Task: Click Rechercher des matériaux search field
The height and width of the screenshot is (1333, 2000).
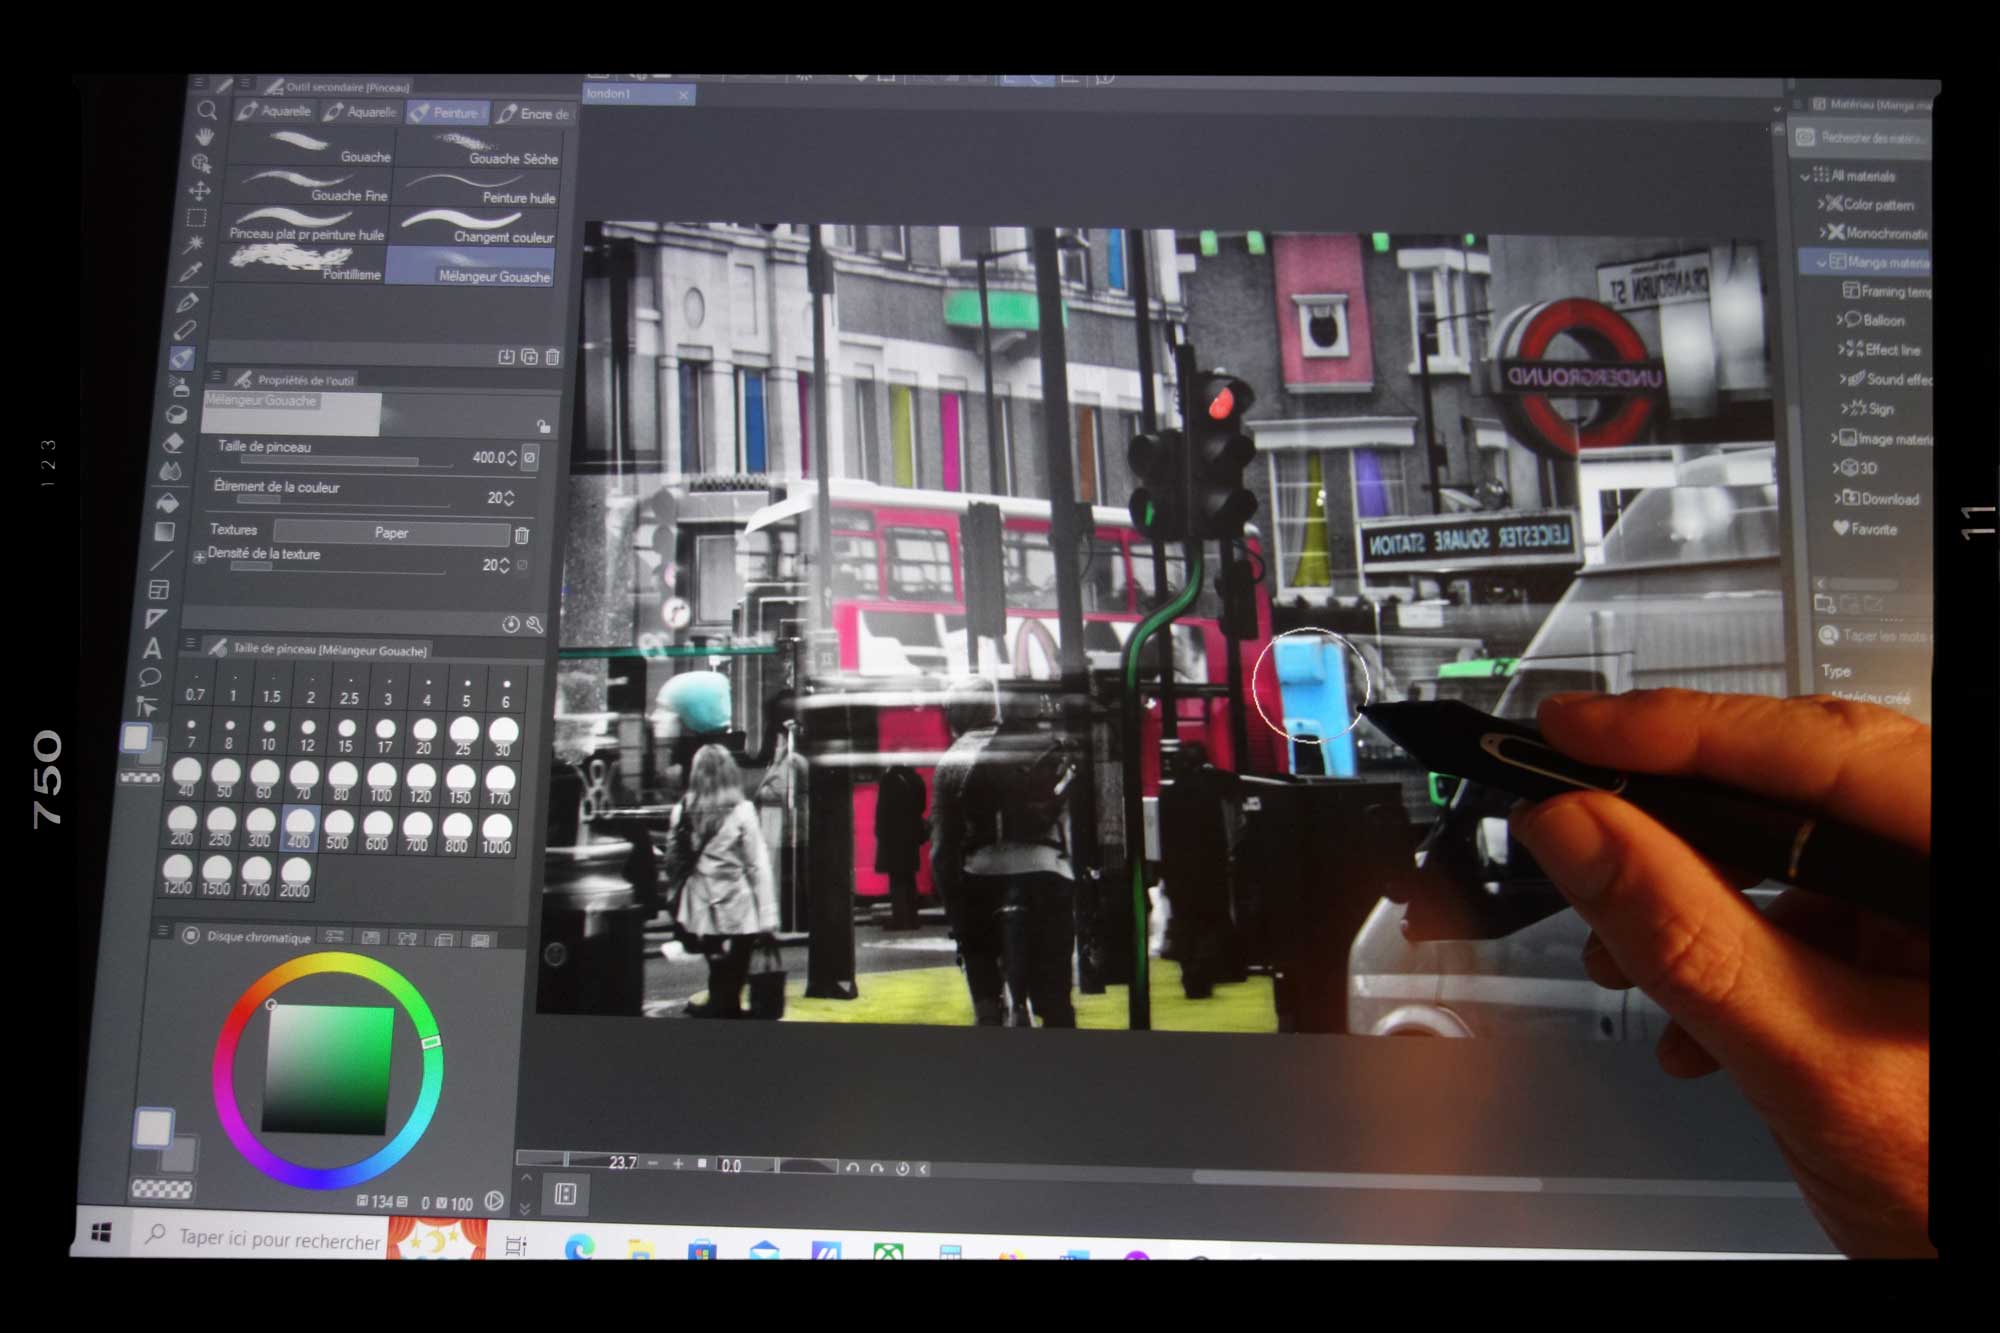Action: point(1862,138)
